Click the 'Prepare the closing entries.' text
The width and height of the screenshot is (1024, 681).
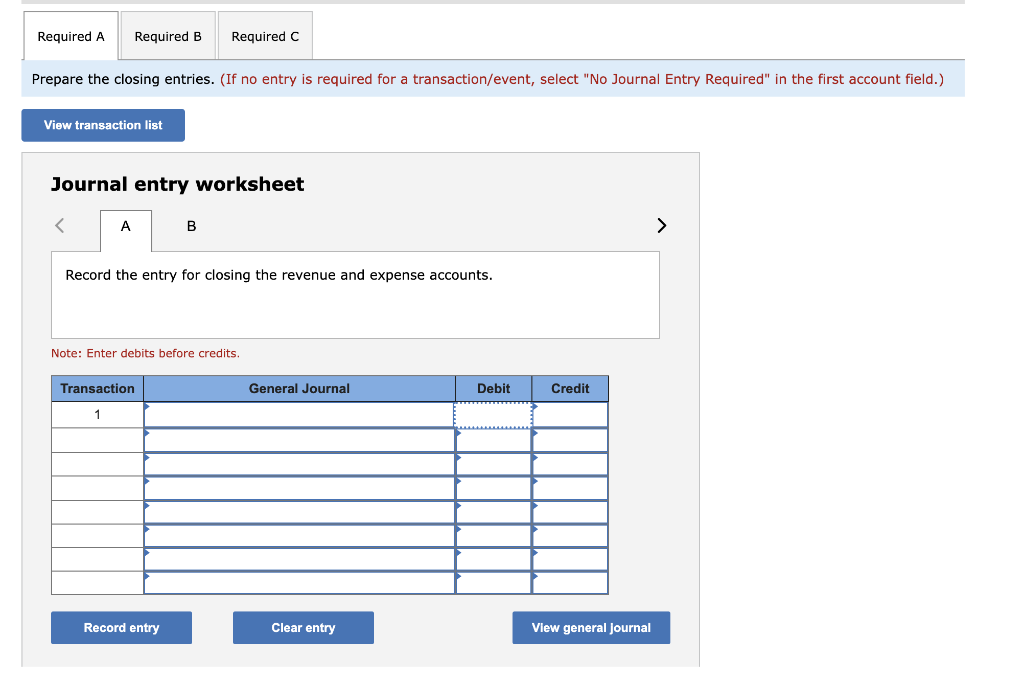(123, 79)
